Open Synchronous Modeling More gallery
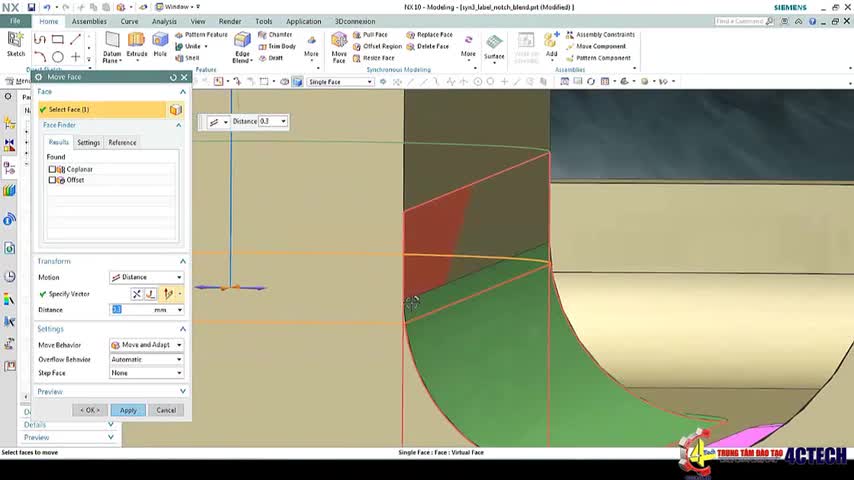Screen dimensions: 854x480 point(468,47)
